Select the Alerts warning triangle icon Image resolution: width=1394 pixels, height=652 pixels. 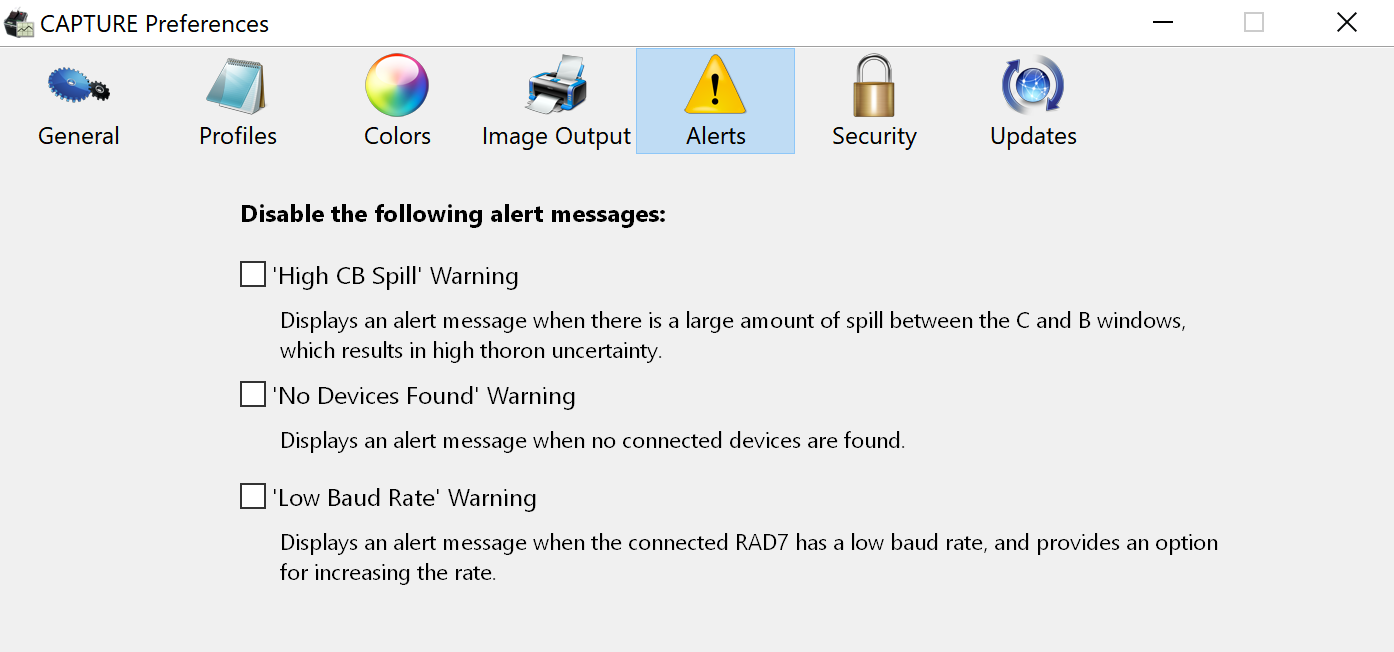pyautogui.click(x=715, y=87)
